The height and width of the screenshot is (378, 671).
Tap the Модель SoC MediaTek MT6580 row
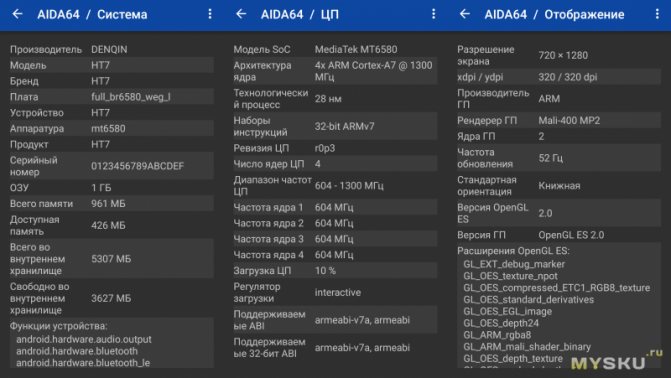335,49
